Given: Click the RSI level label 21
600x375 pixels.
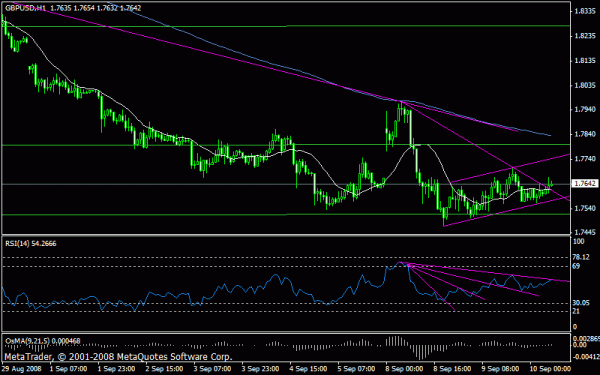Looking at the screenshot, I should click(x=576, y=311).
